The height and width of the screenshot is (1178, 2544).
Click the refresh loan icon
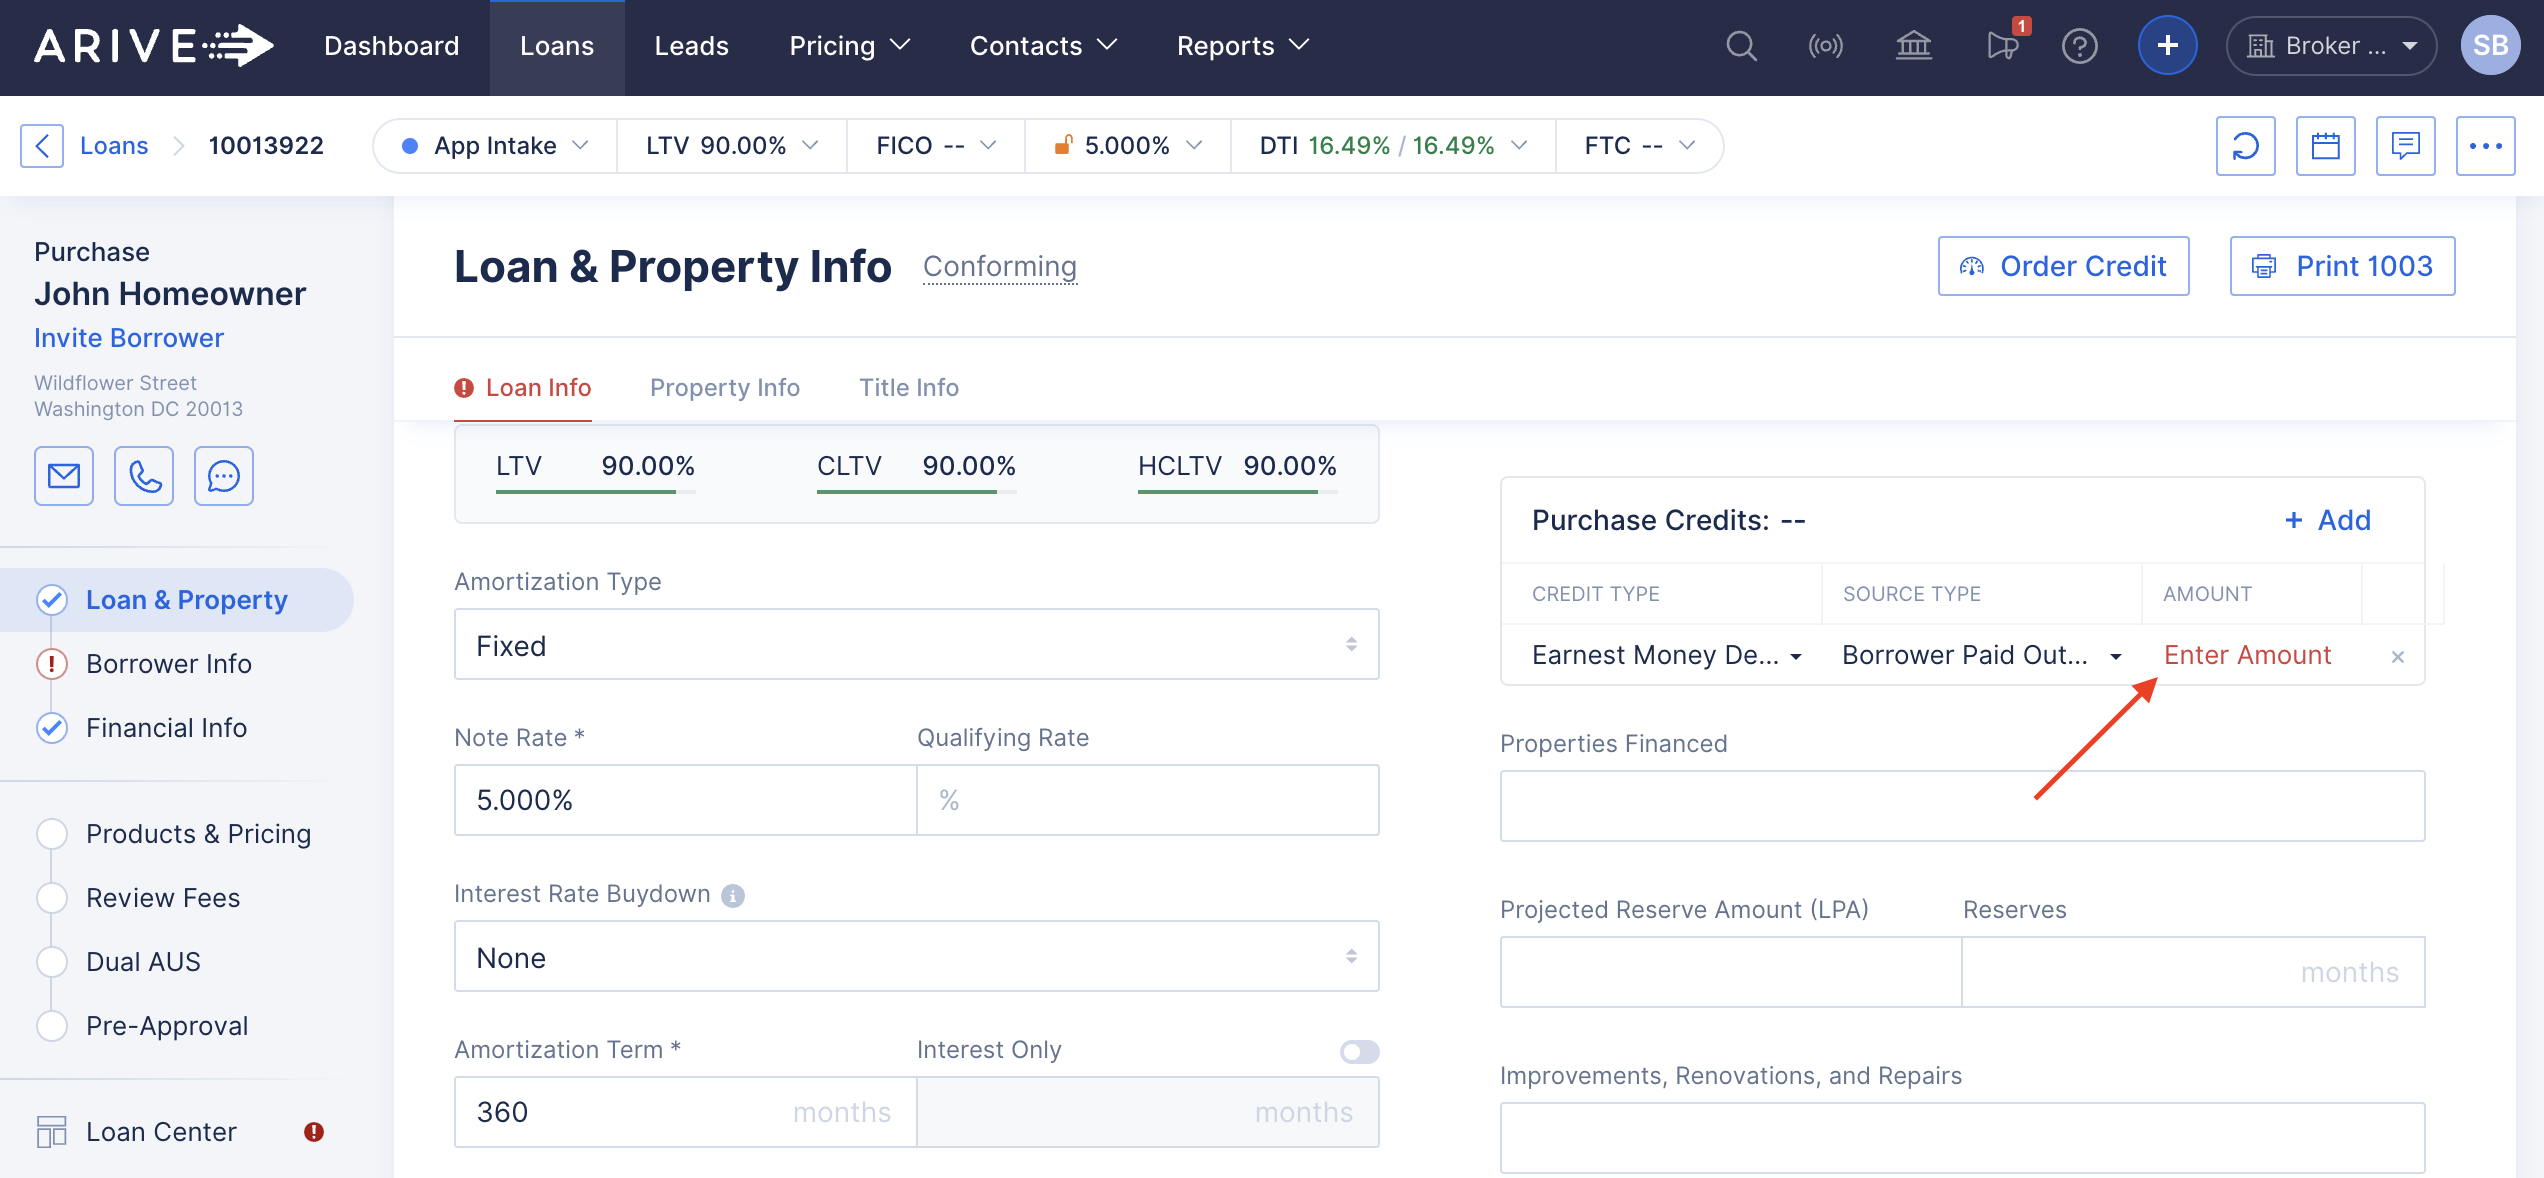pyautogui.click(x=2245, y=146)
